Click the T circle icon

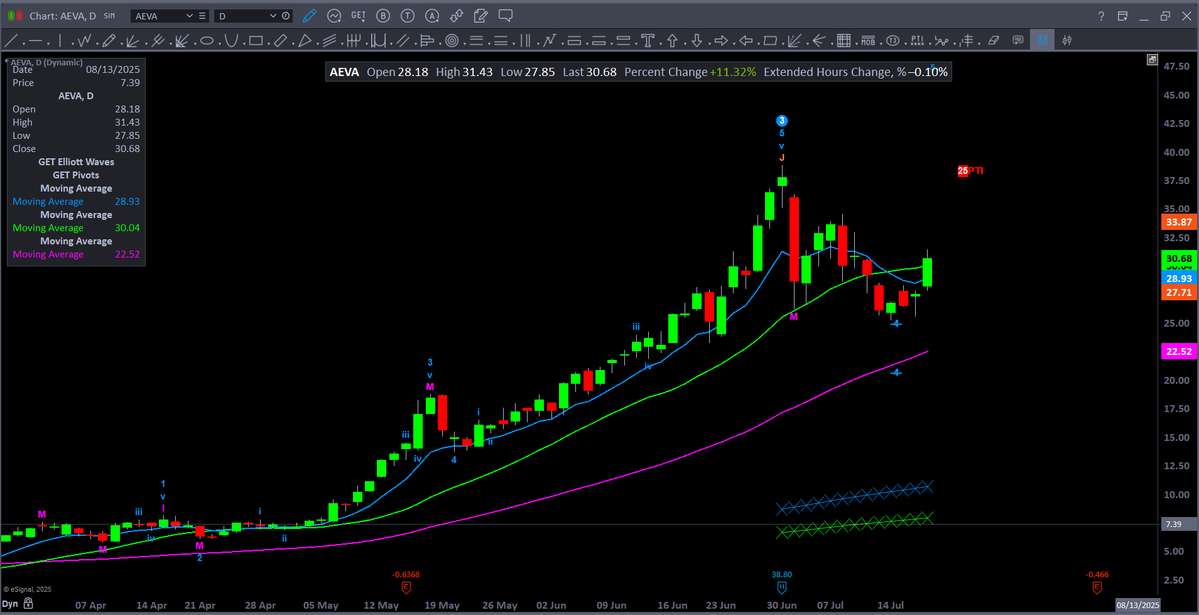click(x=408, y=15)
